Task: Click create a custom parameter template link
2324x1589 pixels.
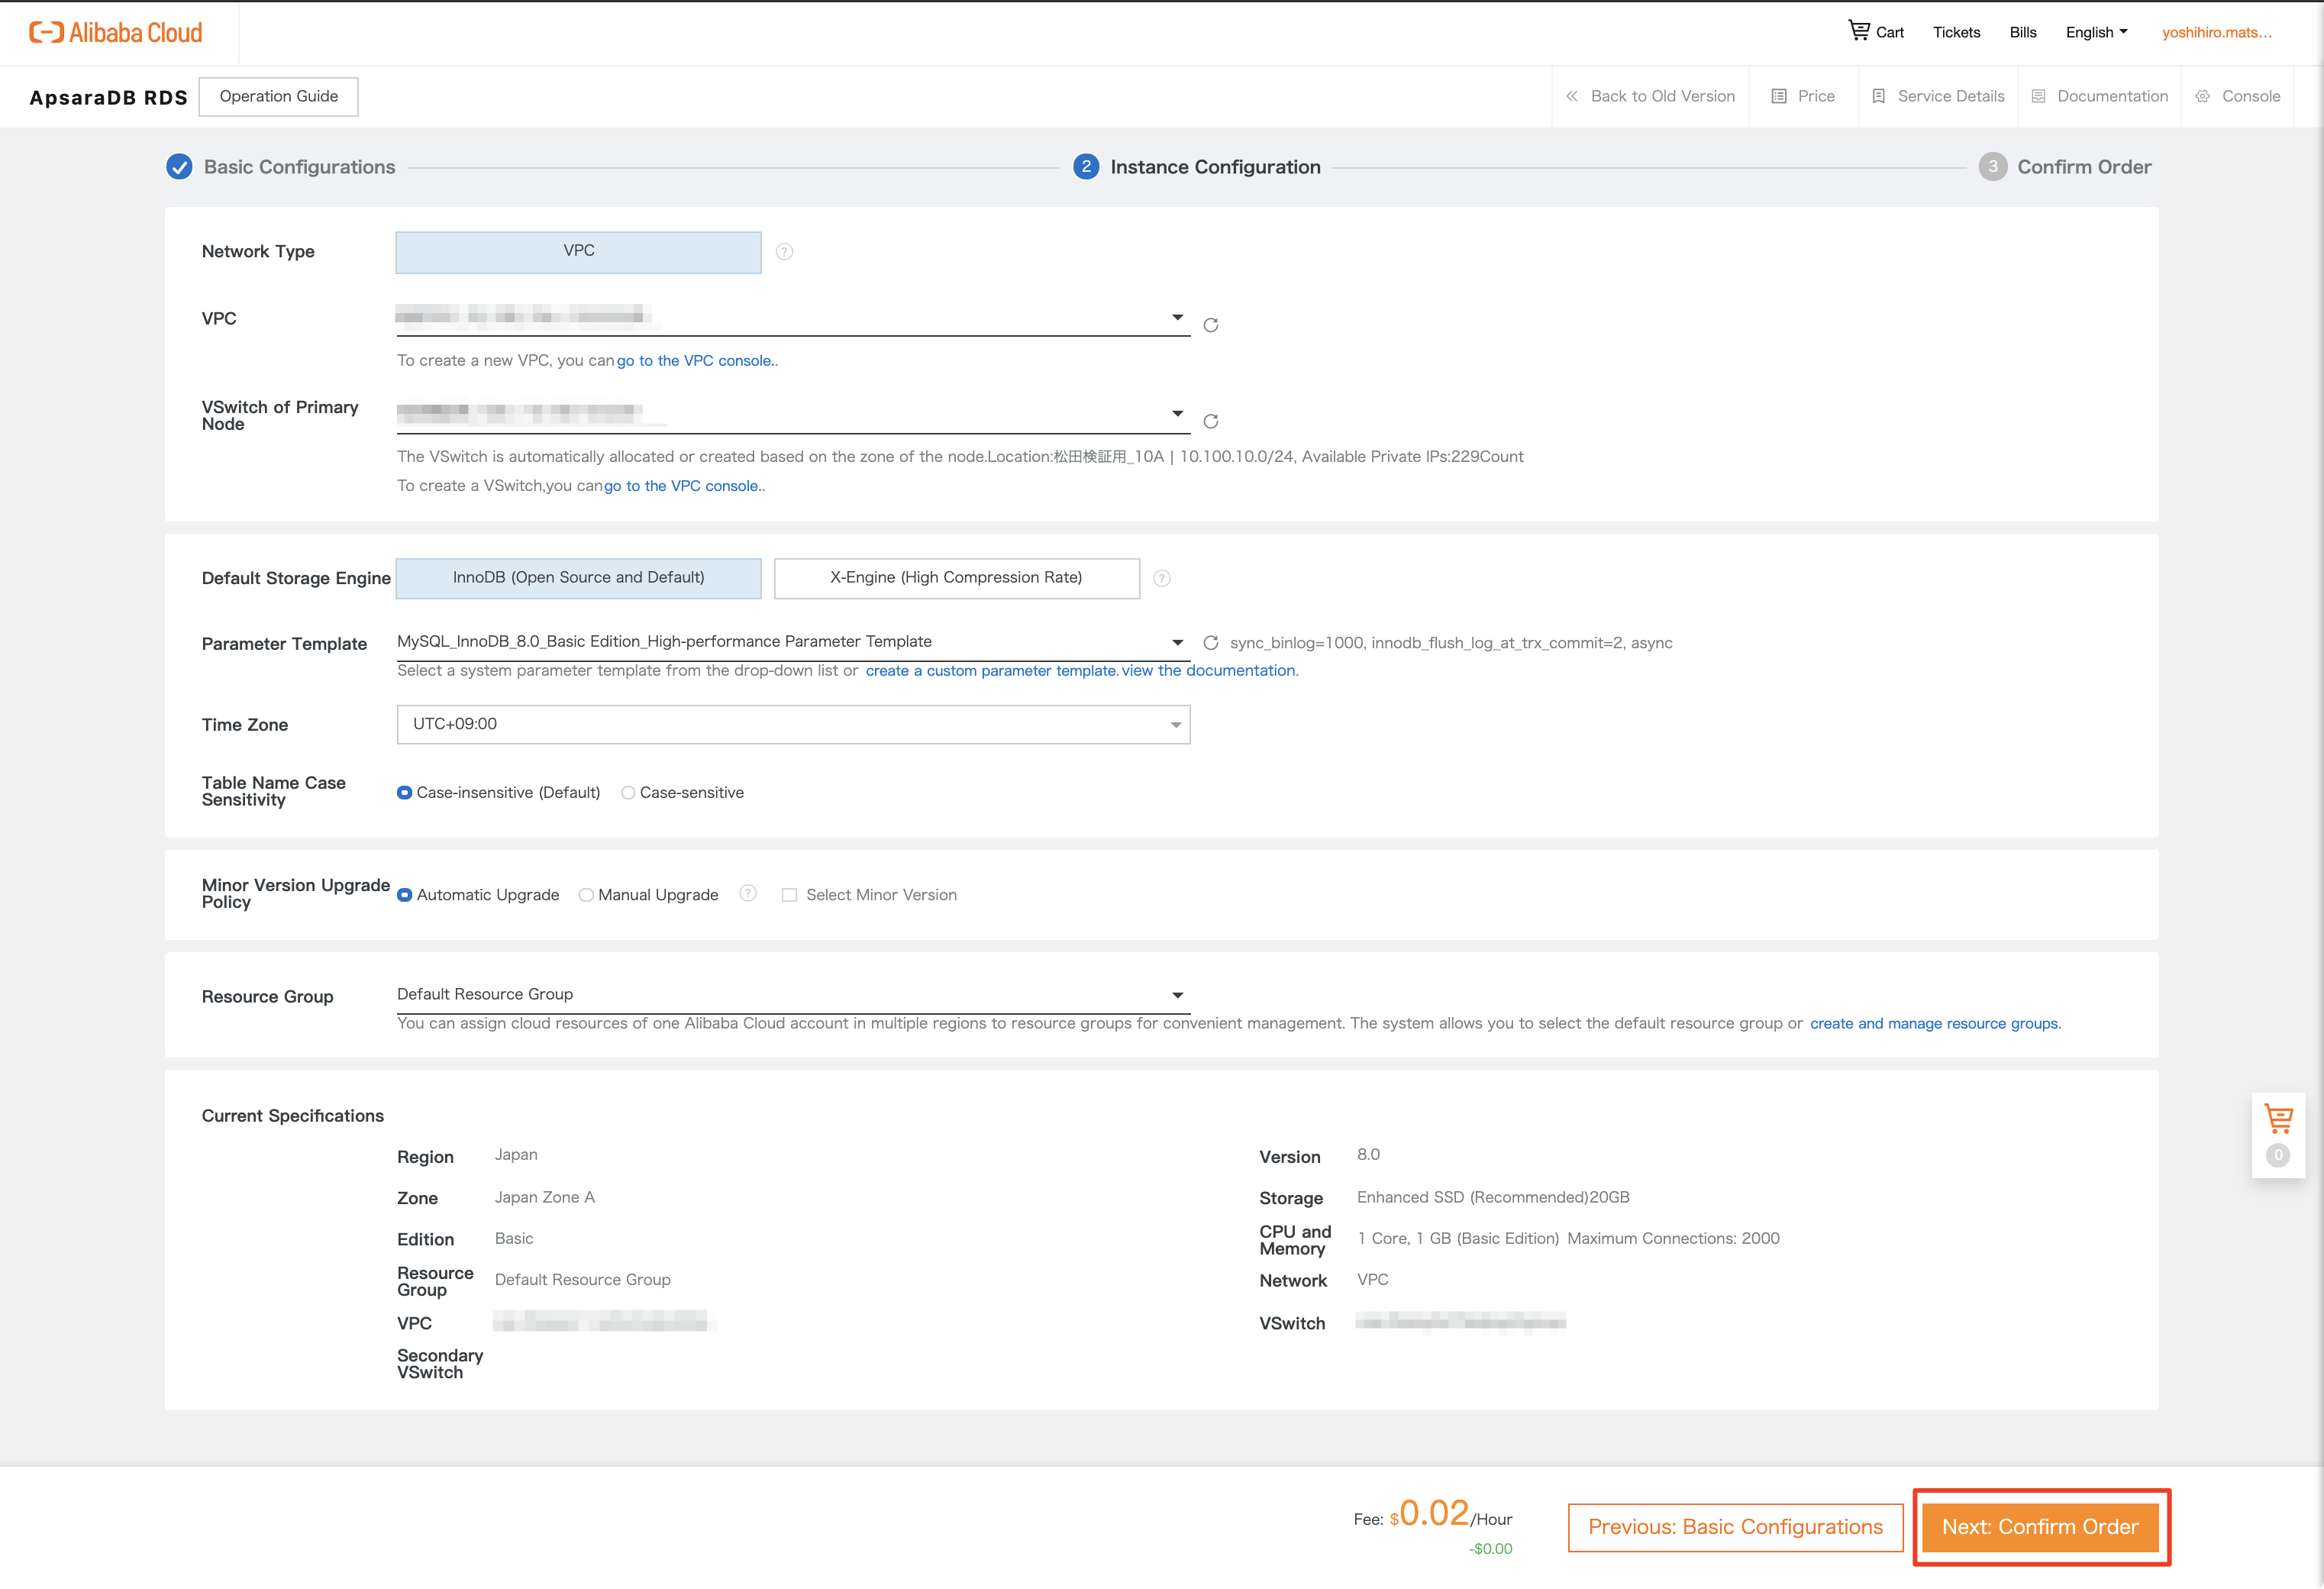Action: 991,671
